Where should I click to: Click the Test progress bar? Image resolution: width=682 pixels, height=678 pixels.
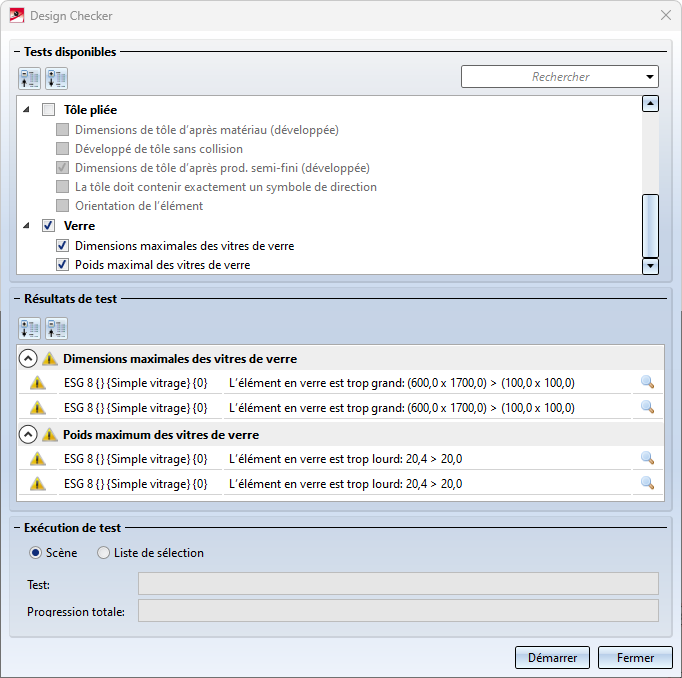point(398,584)
